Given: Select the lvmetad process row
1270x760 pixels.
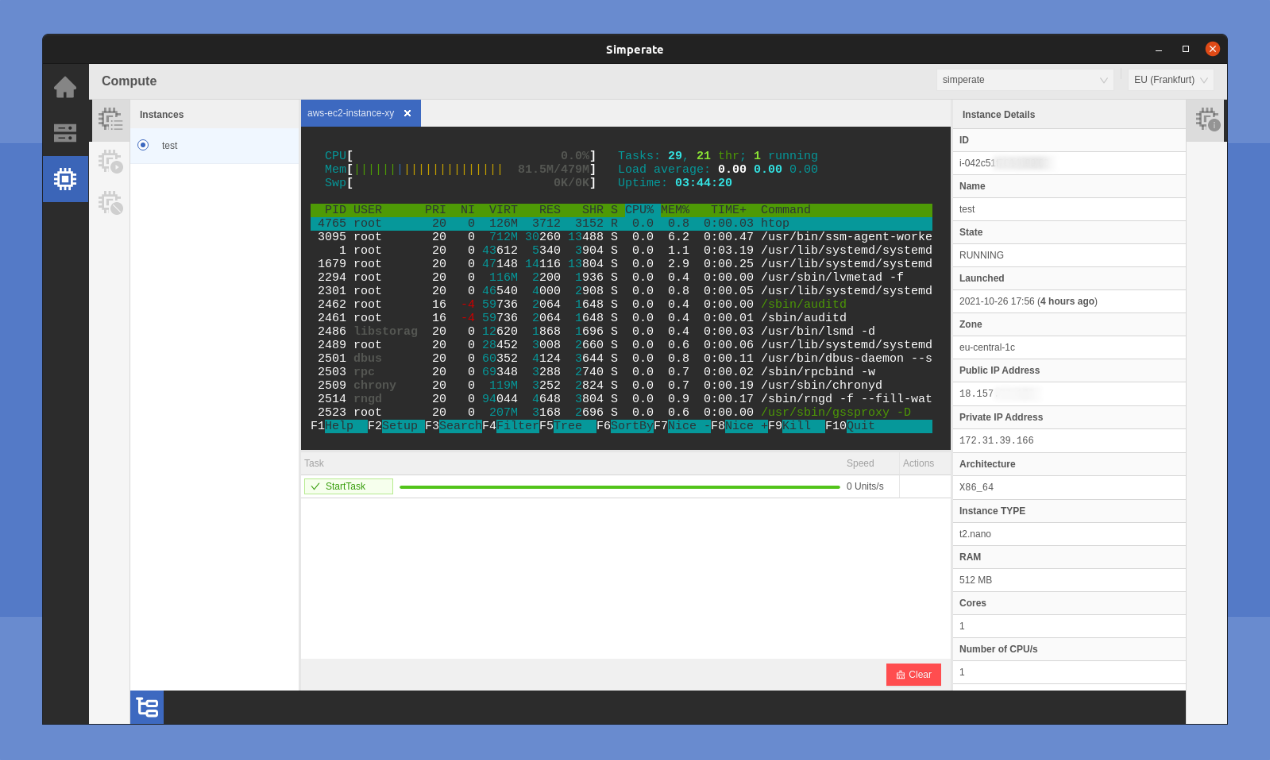Looking at the screenshot, I should pyautogui.click(x=621, y=278).
